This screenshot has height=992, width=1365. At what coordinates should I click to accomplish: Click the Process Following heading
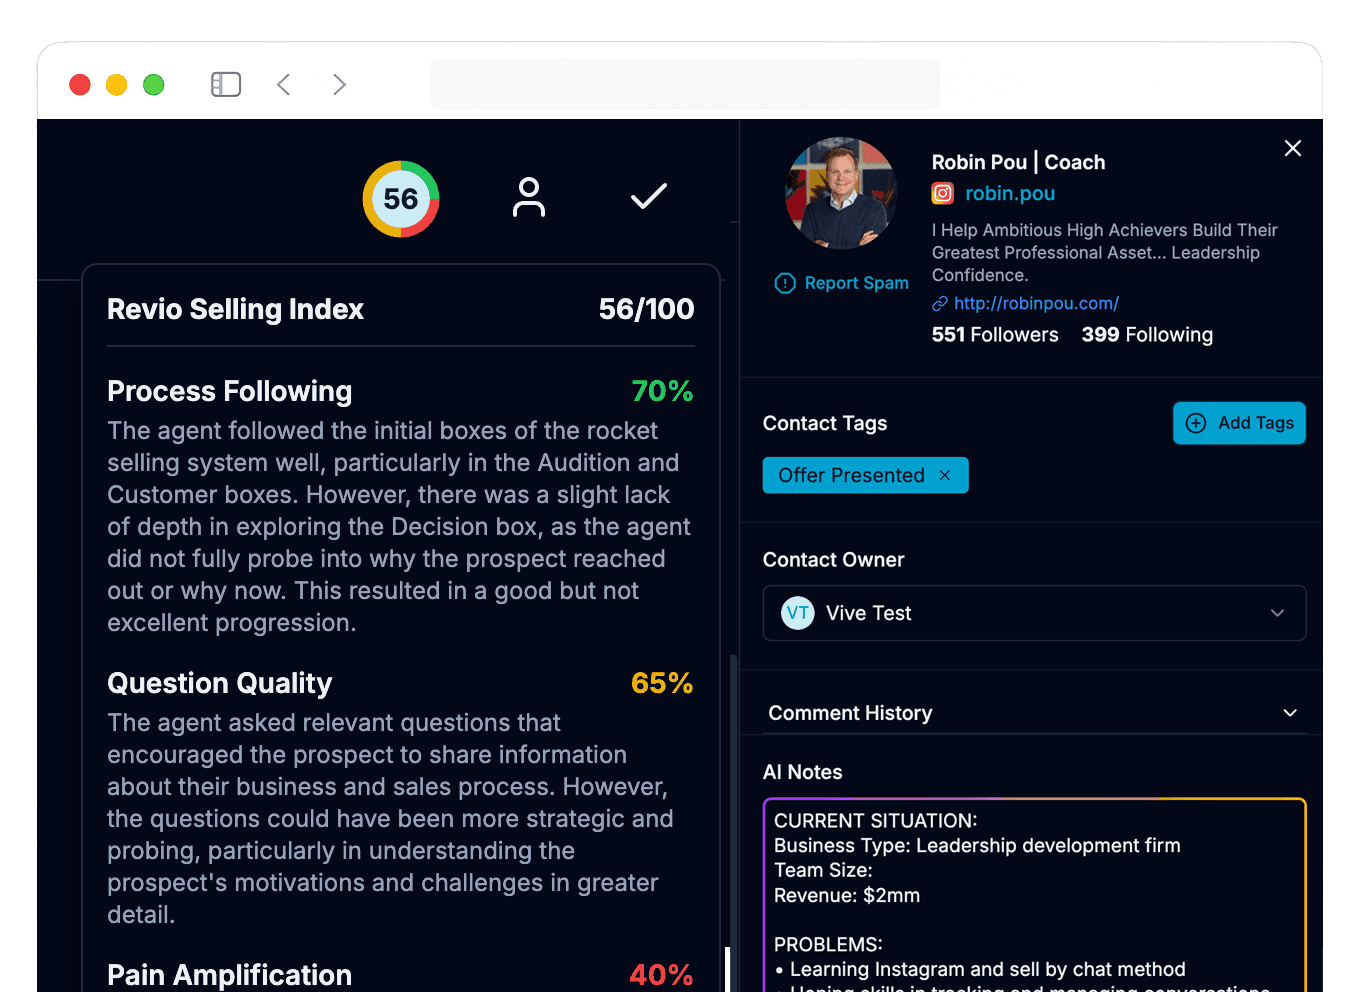(x=229, y=391)
